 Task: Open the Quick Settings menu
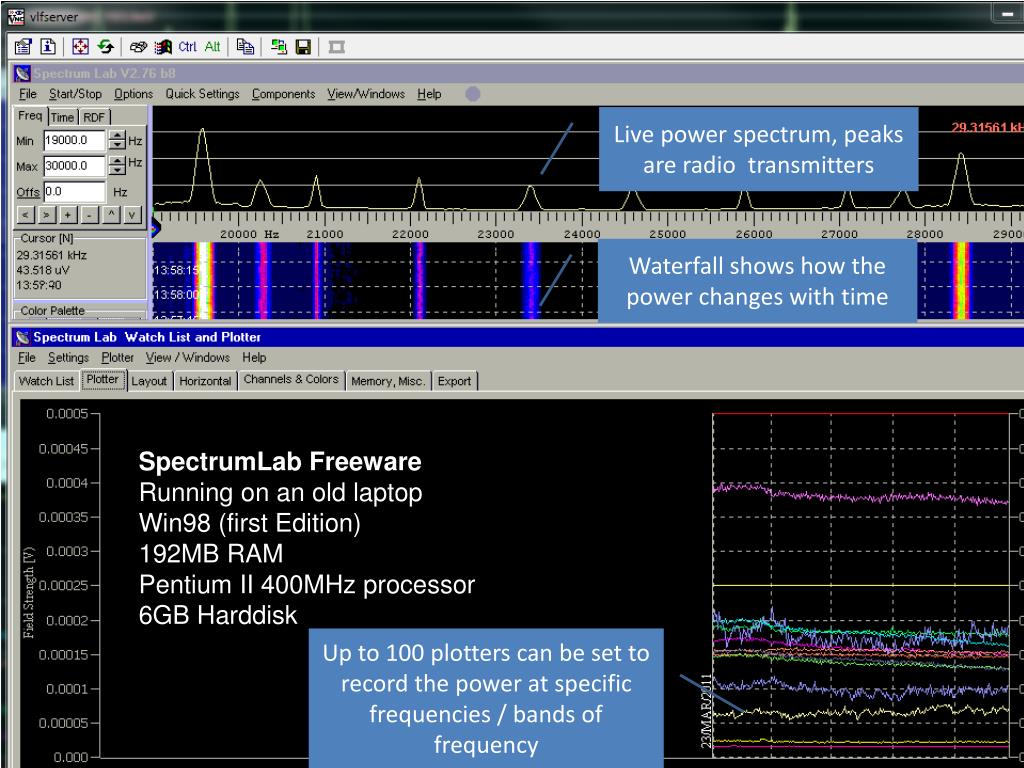(x=202, y=94)
